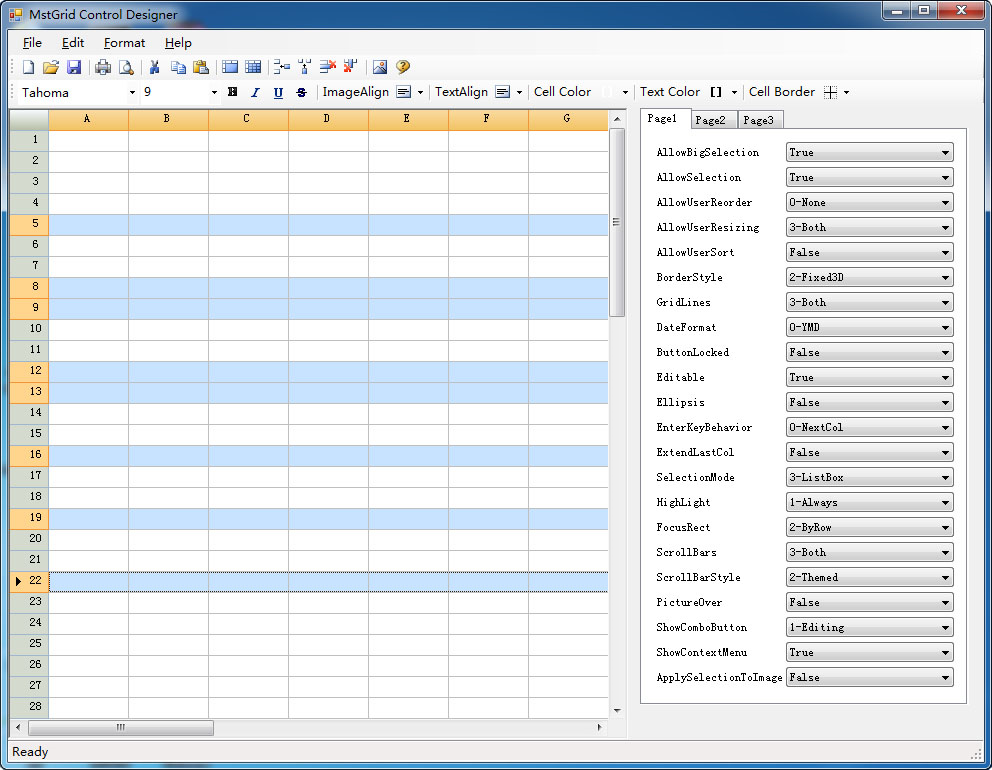Click the horizontal scrollbar thumb below the grid
This screenshot has width=992, height=770.
tap(120, 728)
